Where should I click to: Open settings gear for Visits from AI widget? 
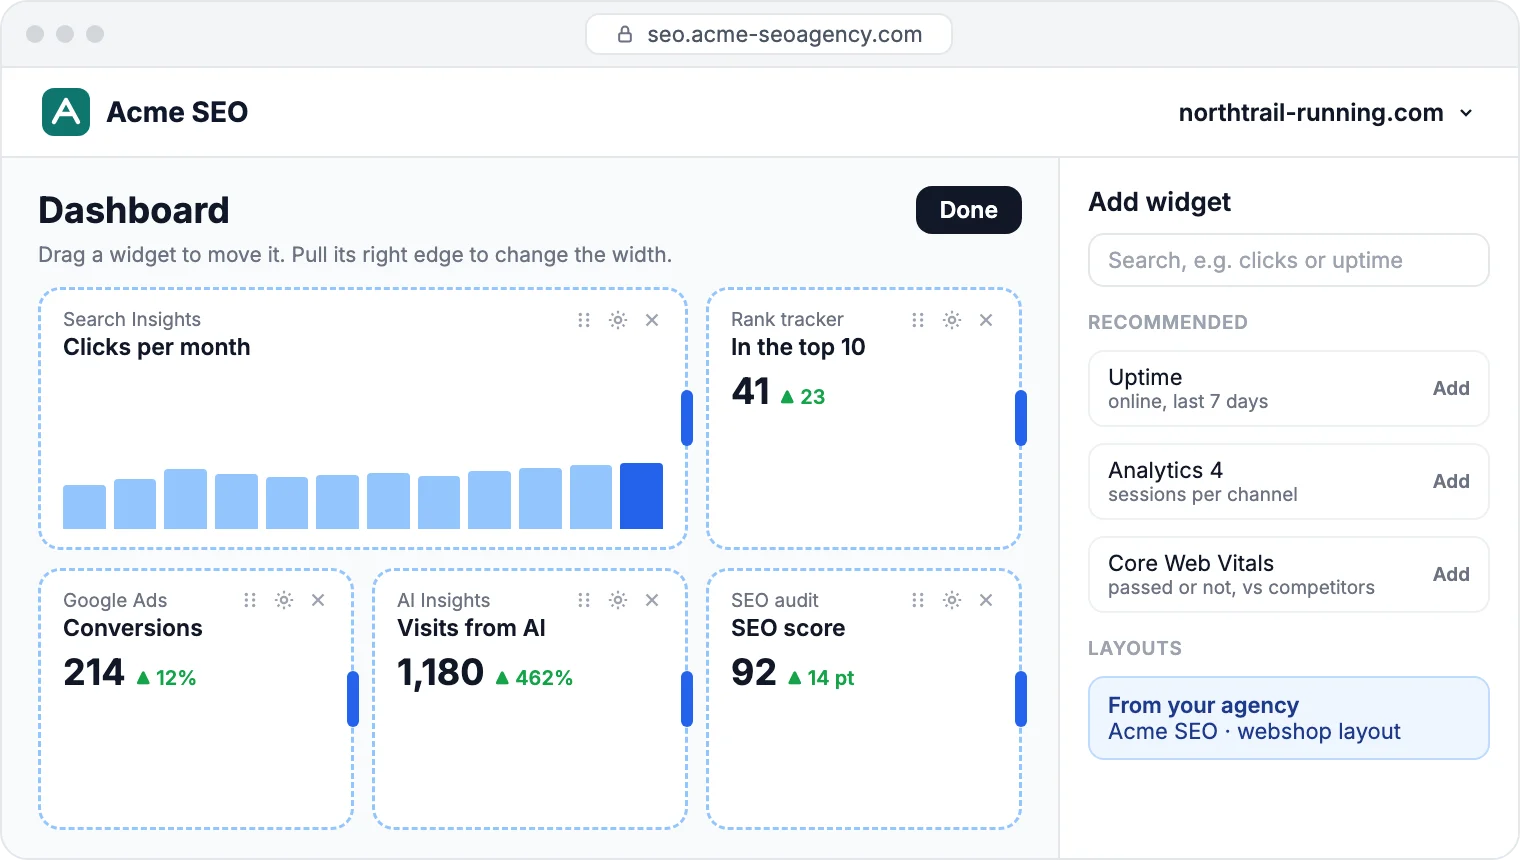point(618,600)
